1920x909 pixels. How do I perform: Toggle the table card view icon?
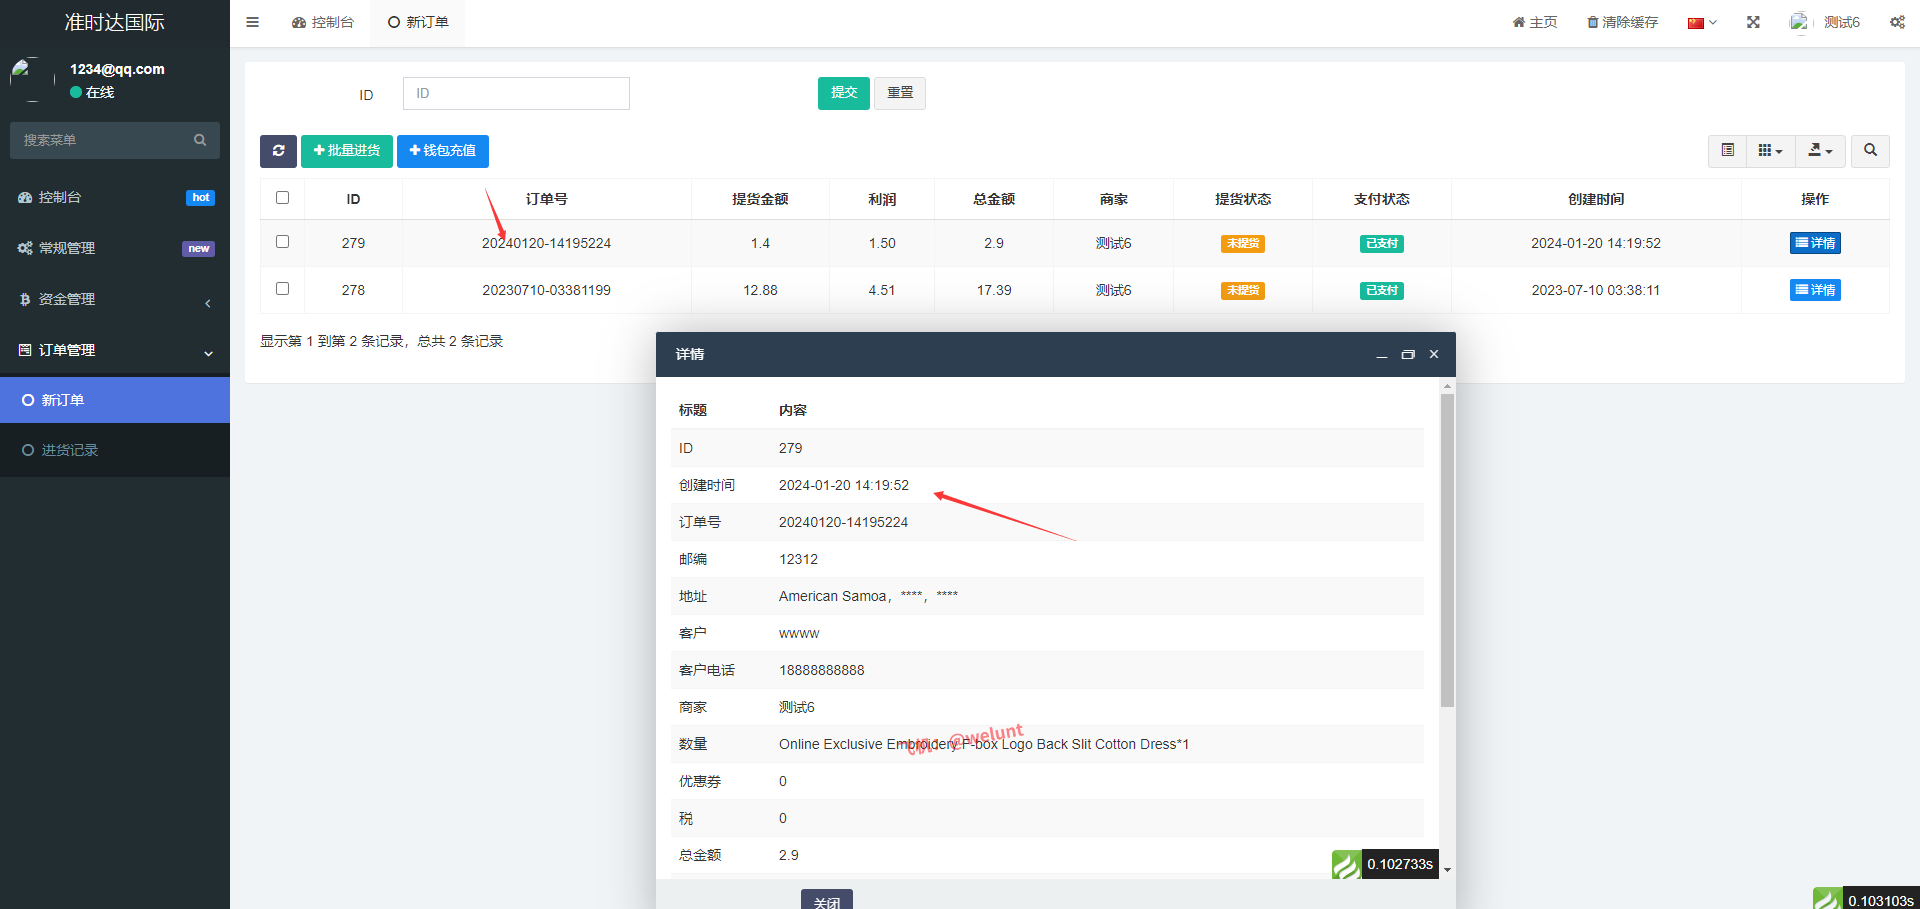click(x=1727, y=151)
